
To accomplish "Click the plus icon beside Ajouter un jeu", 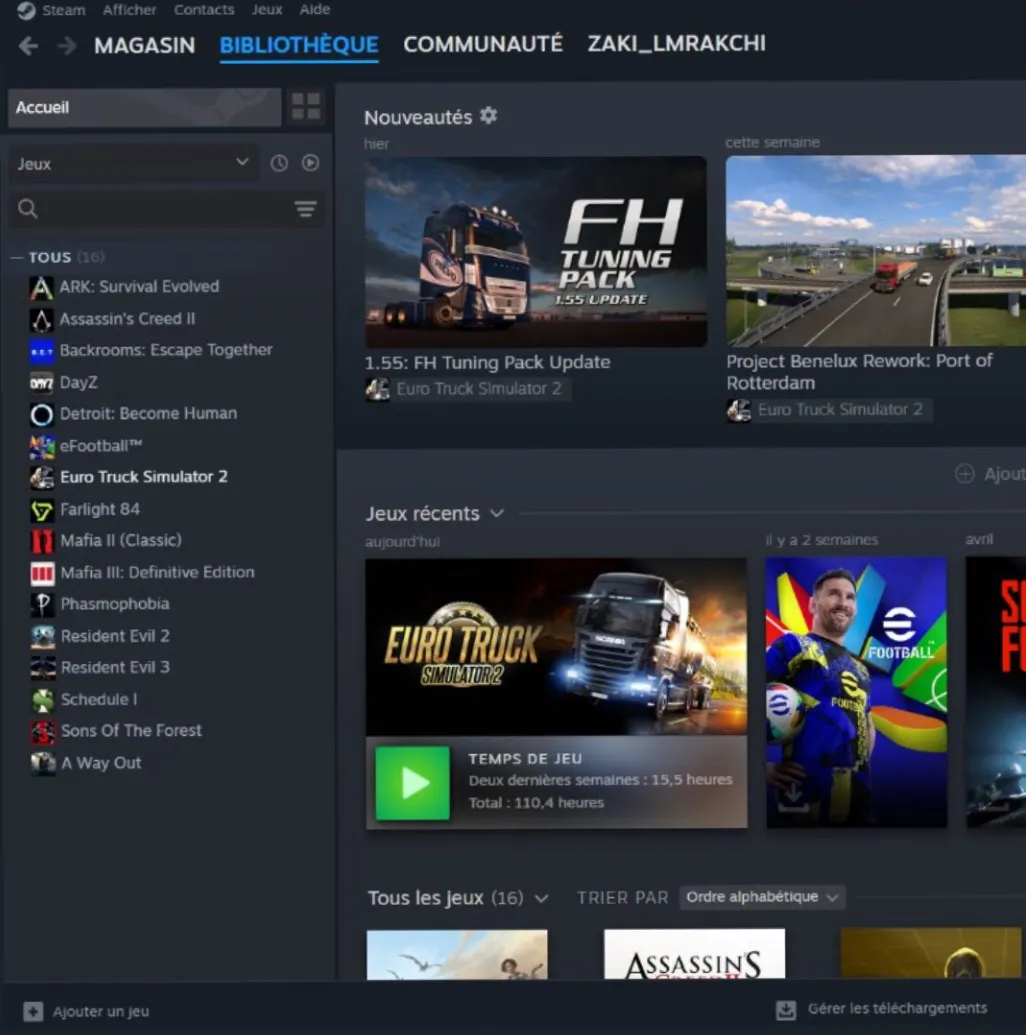I will coord(33,1011).
